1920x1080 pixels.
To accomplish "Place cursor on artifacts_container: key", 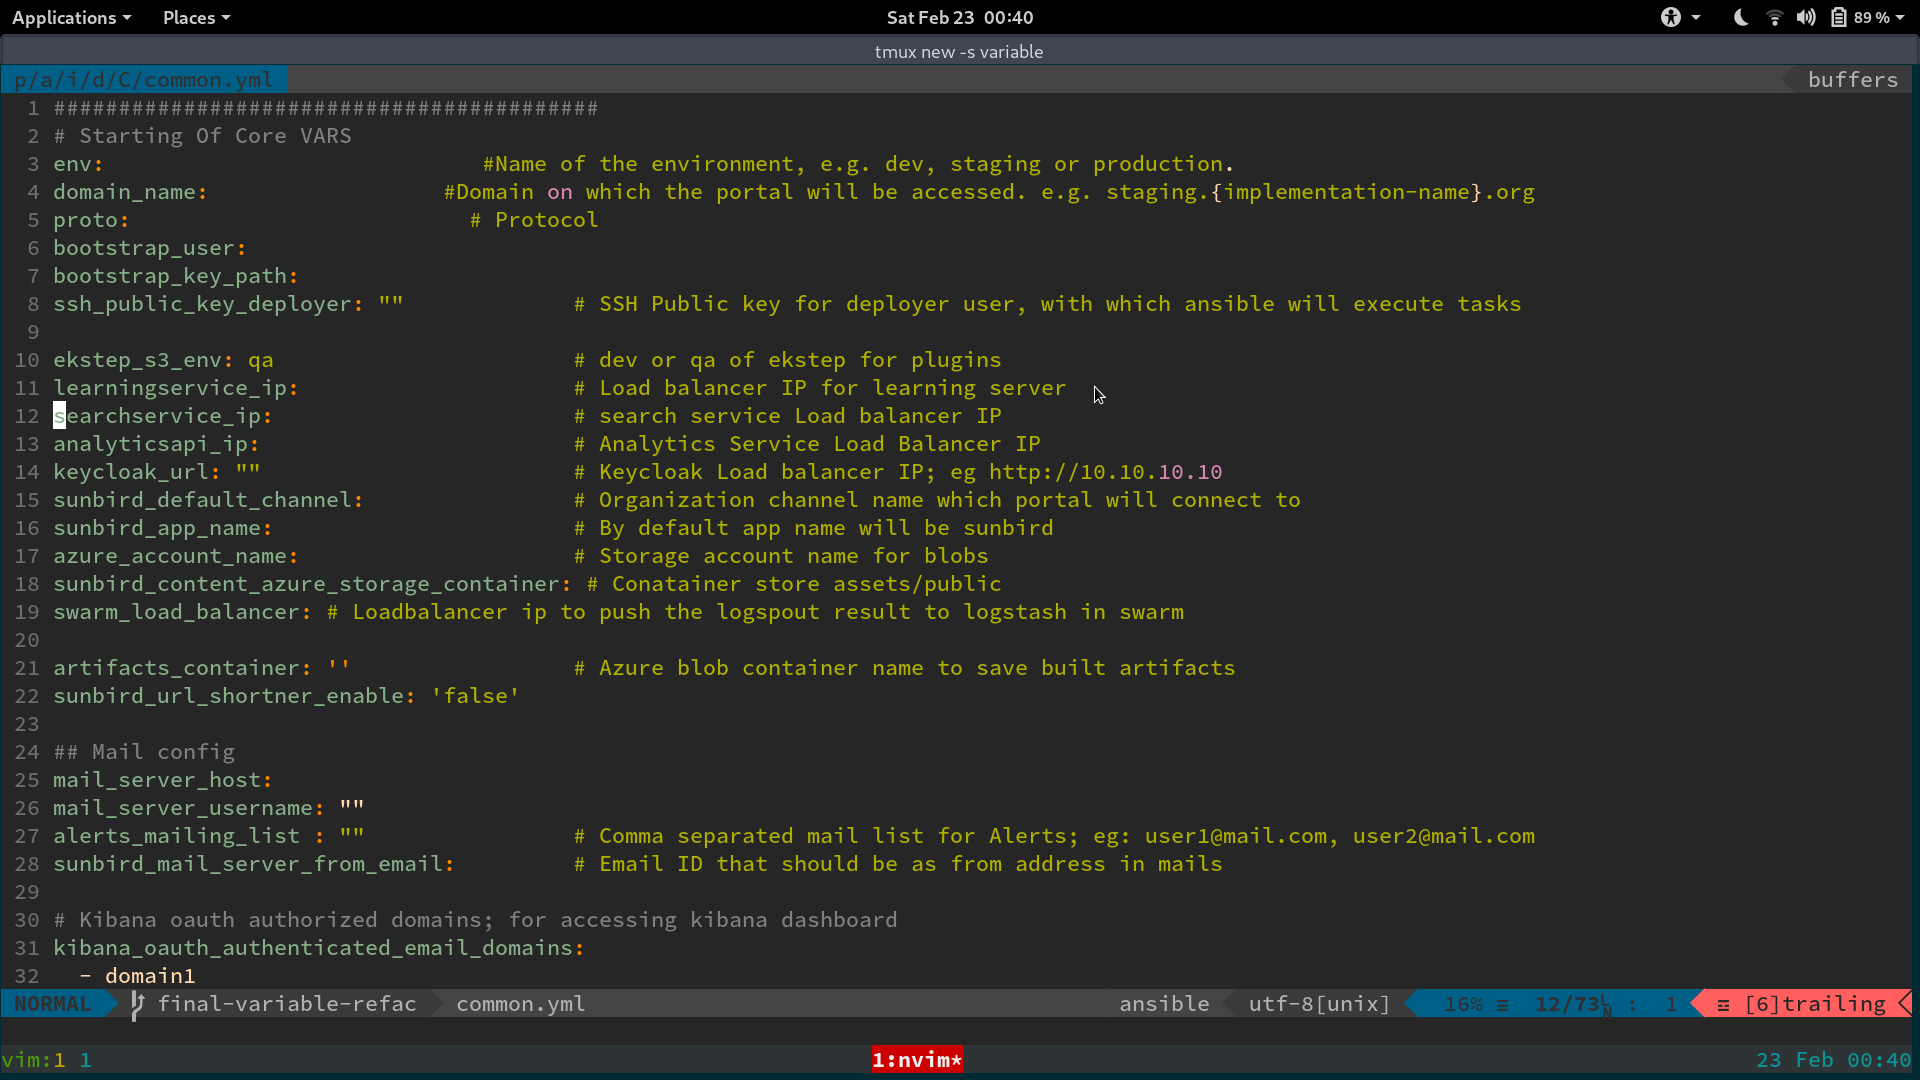I will pyautogui.click(x=182, y=667).
